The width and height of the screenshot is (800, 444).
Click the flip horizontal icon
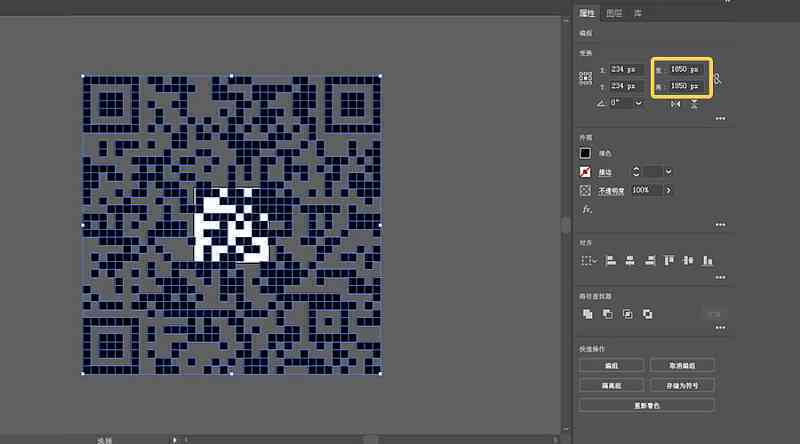pyautogui.click(x=676, y=104)
